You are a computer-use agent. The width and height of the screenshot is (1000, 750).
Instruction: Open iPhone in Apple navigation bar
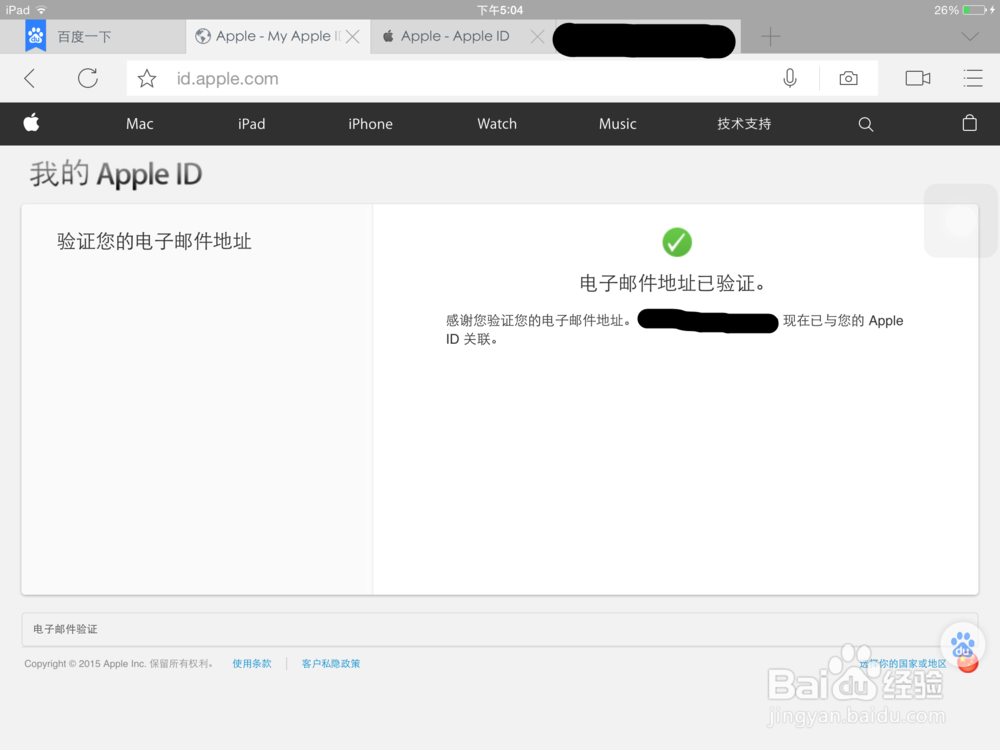click(371, 124)
